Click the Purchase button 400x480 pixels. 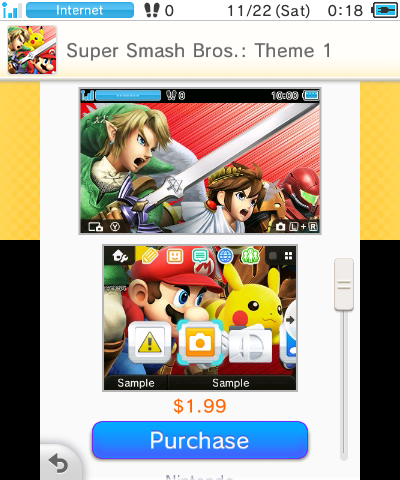click(x=200, y=440)
